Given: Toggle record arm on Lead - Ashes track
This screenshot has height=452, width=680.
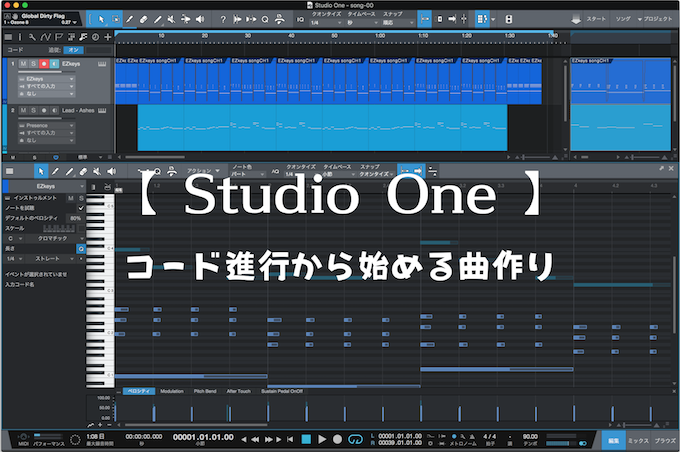Looking at the screenshot, I should pyautogui.click(x=44, y=111).
